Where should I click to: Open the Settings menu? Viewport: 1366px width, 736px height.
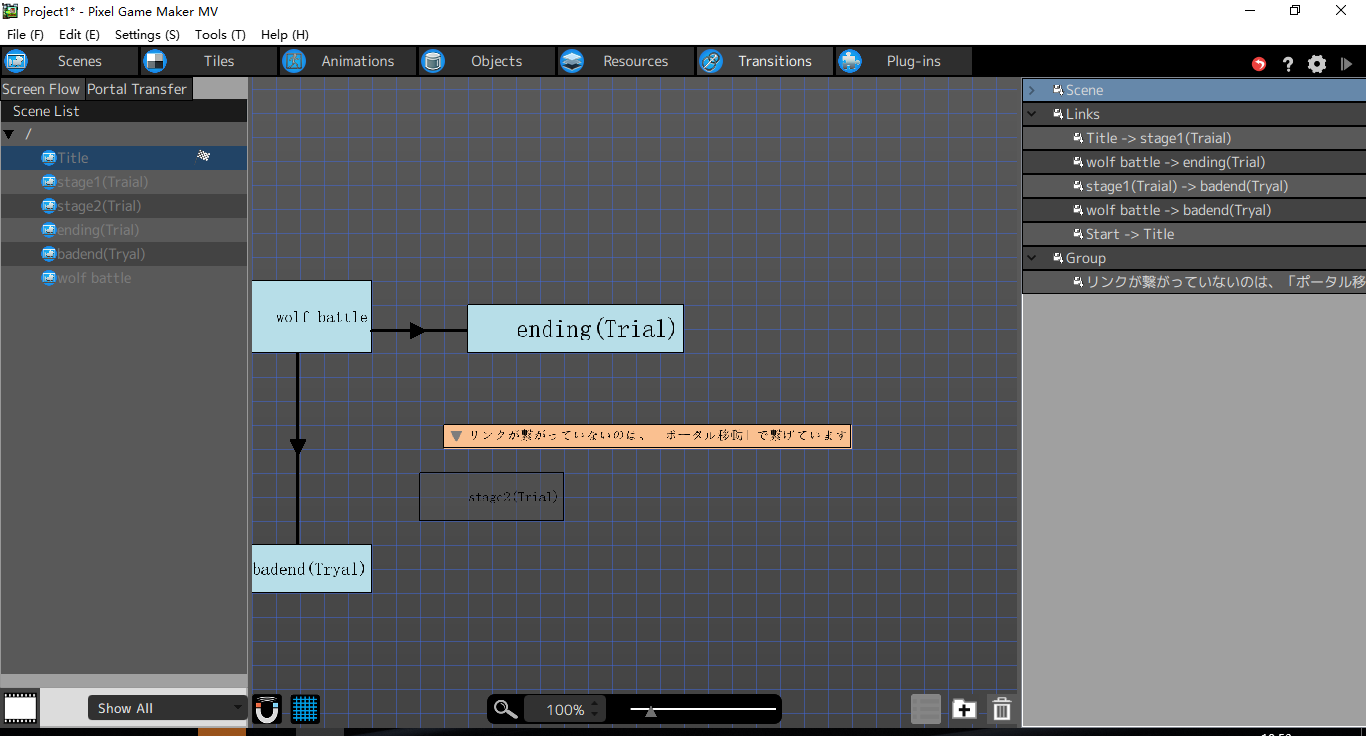tap(147, 34)
